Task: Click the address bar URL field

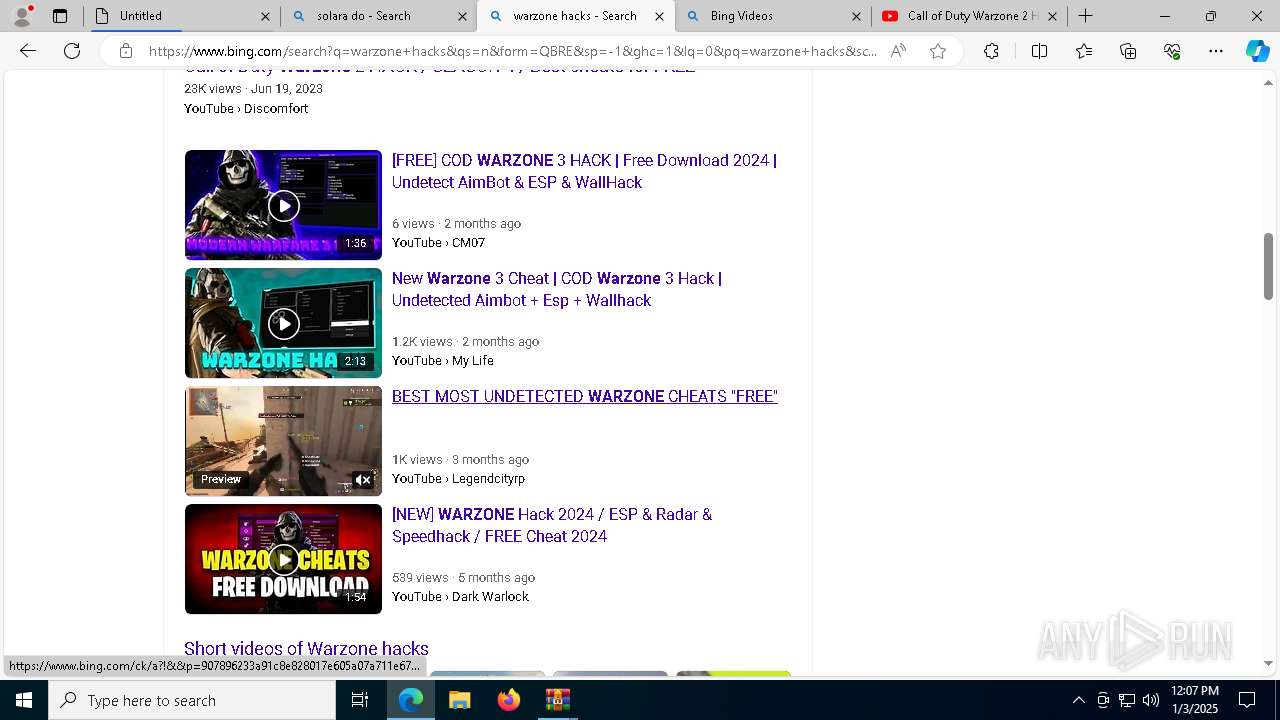Action: 512,51
